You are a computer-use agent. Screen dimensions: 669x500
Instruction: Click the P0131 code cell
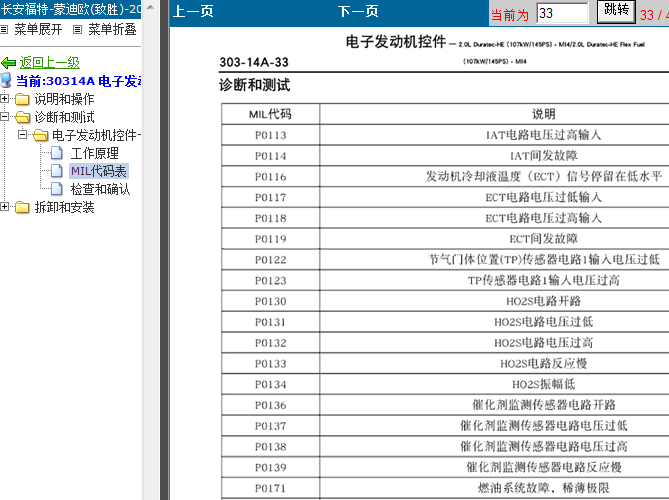(270, 322)
